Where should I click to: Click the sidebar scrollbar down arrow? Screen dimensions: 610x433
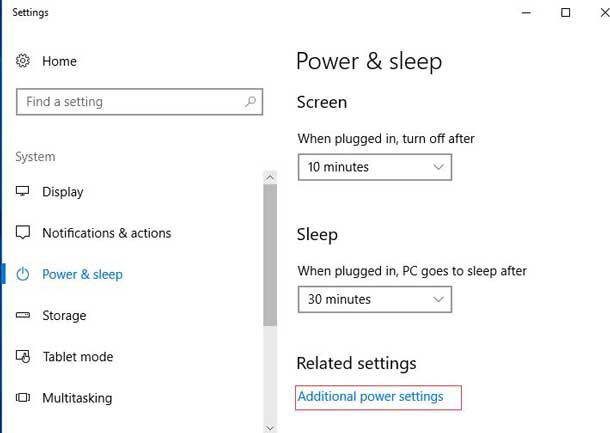(270, 428)
